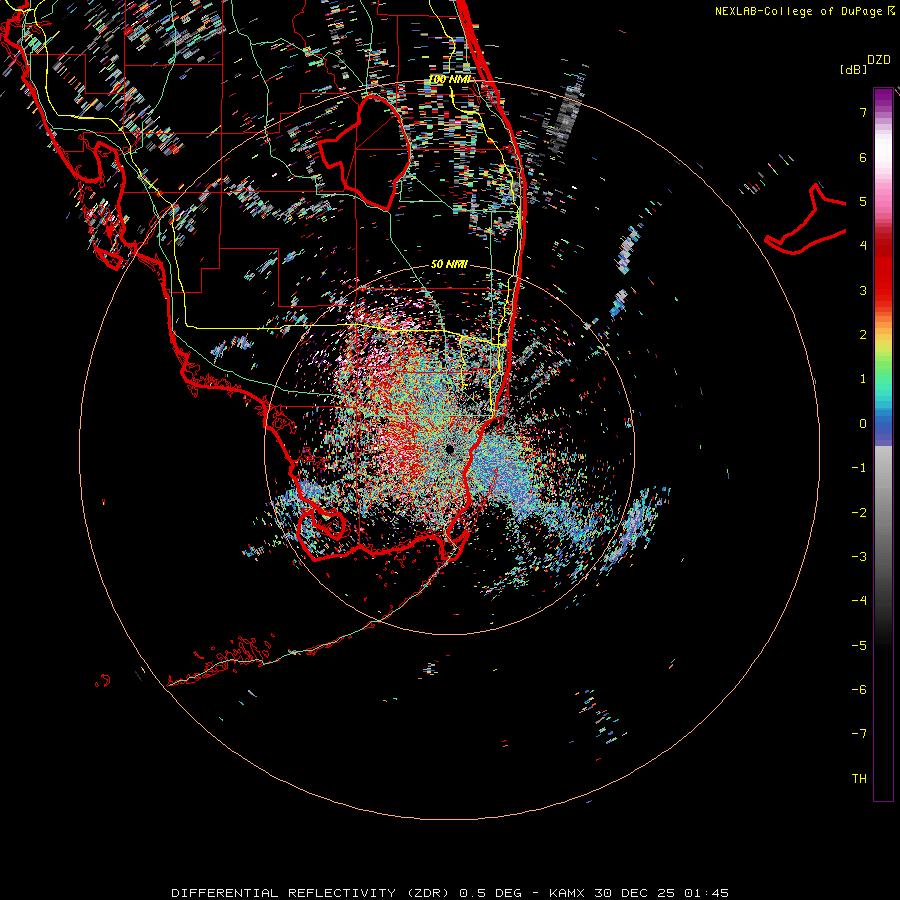Click the [dB] unit label
This screenshot has width=900, height=900.
point(853,69)
